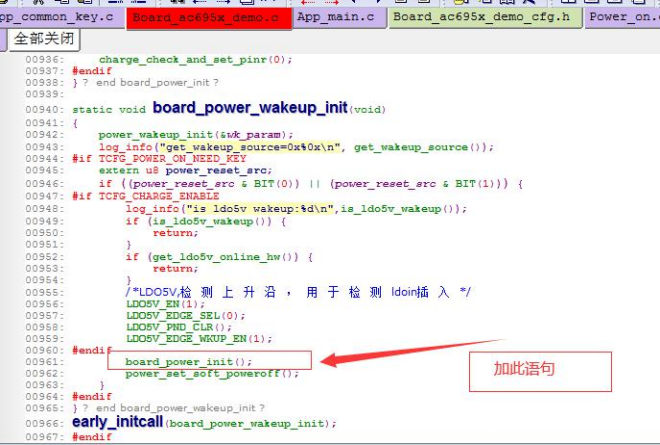Image resolution: width=660 pixels, height=445 pixels.
Task: Click the #endif on line 967
Action: (92, 437)
